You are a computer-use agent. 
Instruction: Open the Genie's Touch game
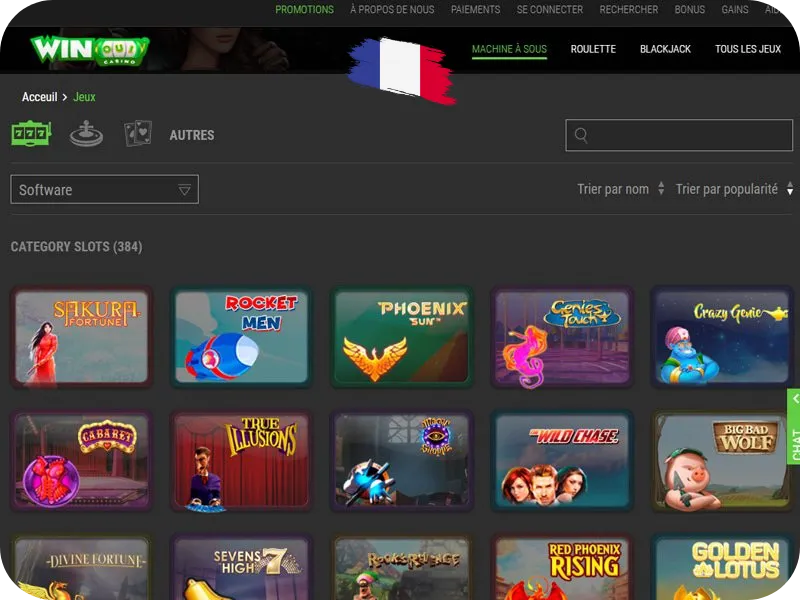tap(562, 337)
